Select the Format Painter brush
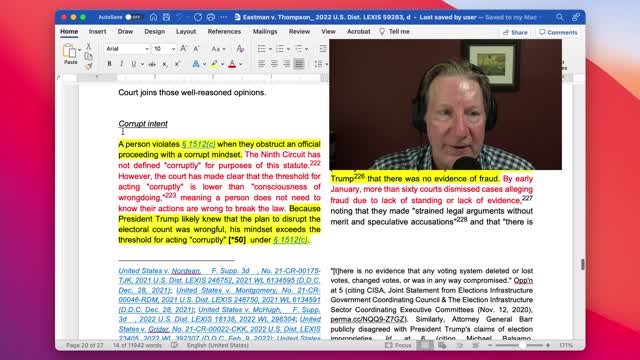The height and width of the screenshot is (360, 640). click(x=89, y=66)
